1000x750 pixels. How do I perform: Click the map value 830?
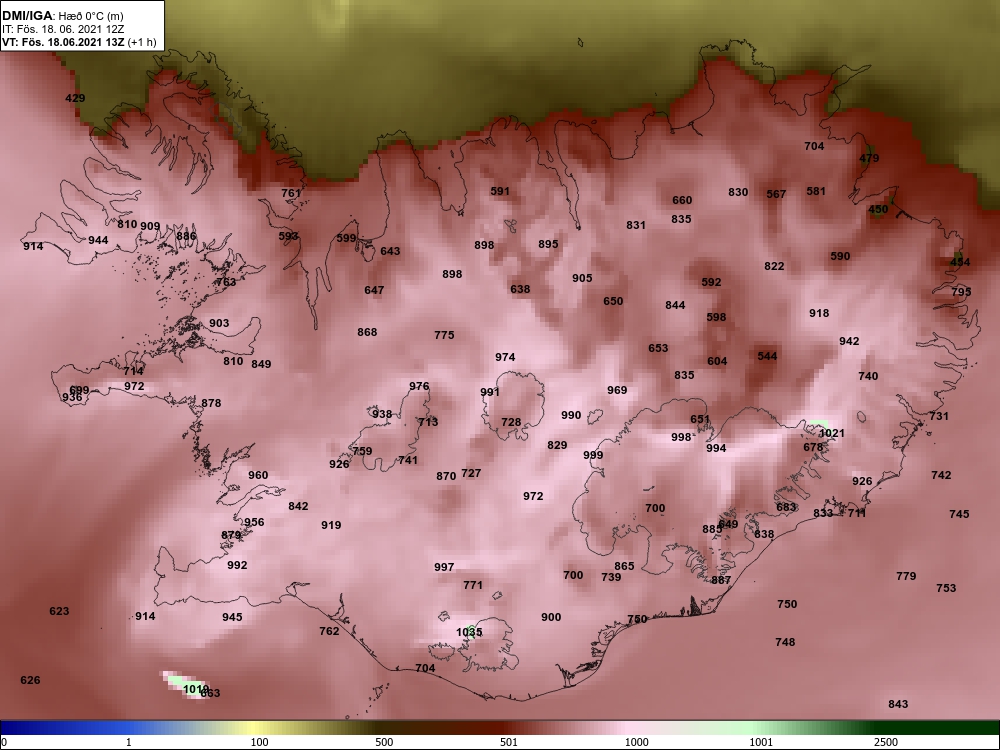click(738, 192)
